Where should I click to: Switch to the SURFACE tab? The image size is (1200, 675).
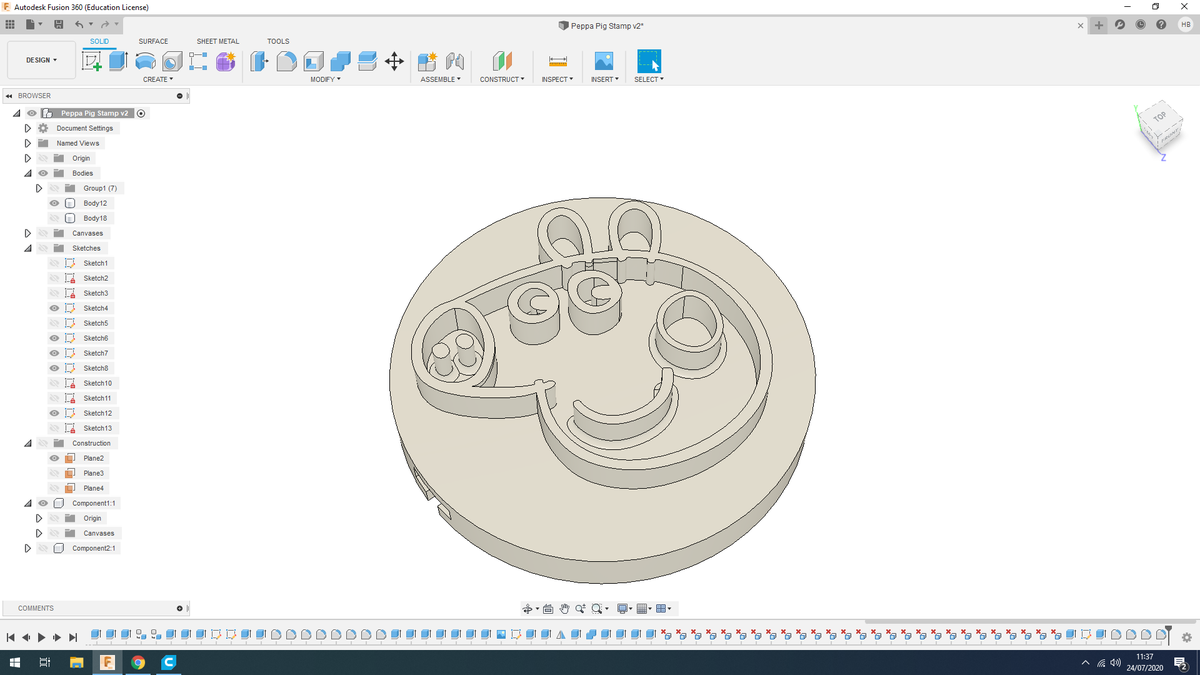point(153,41)
